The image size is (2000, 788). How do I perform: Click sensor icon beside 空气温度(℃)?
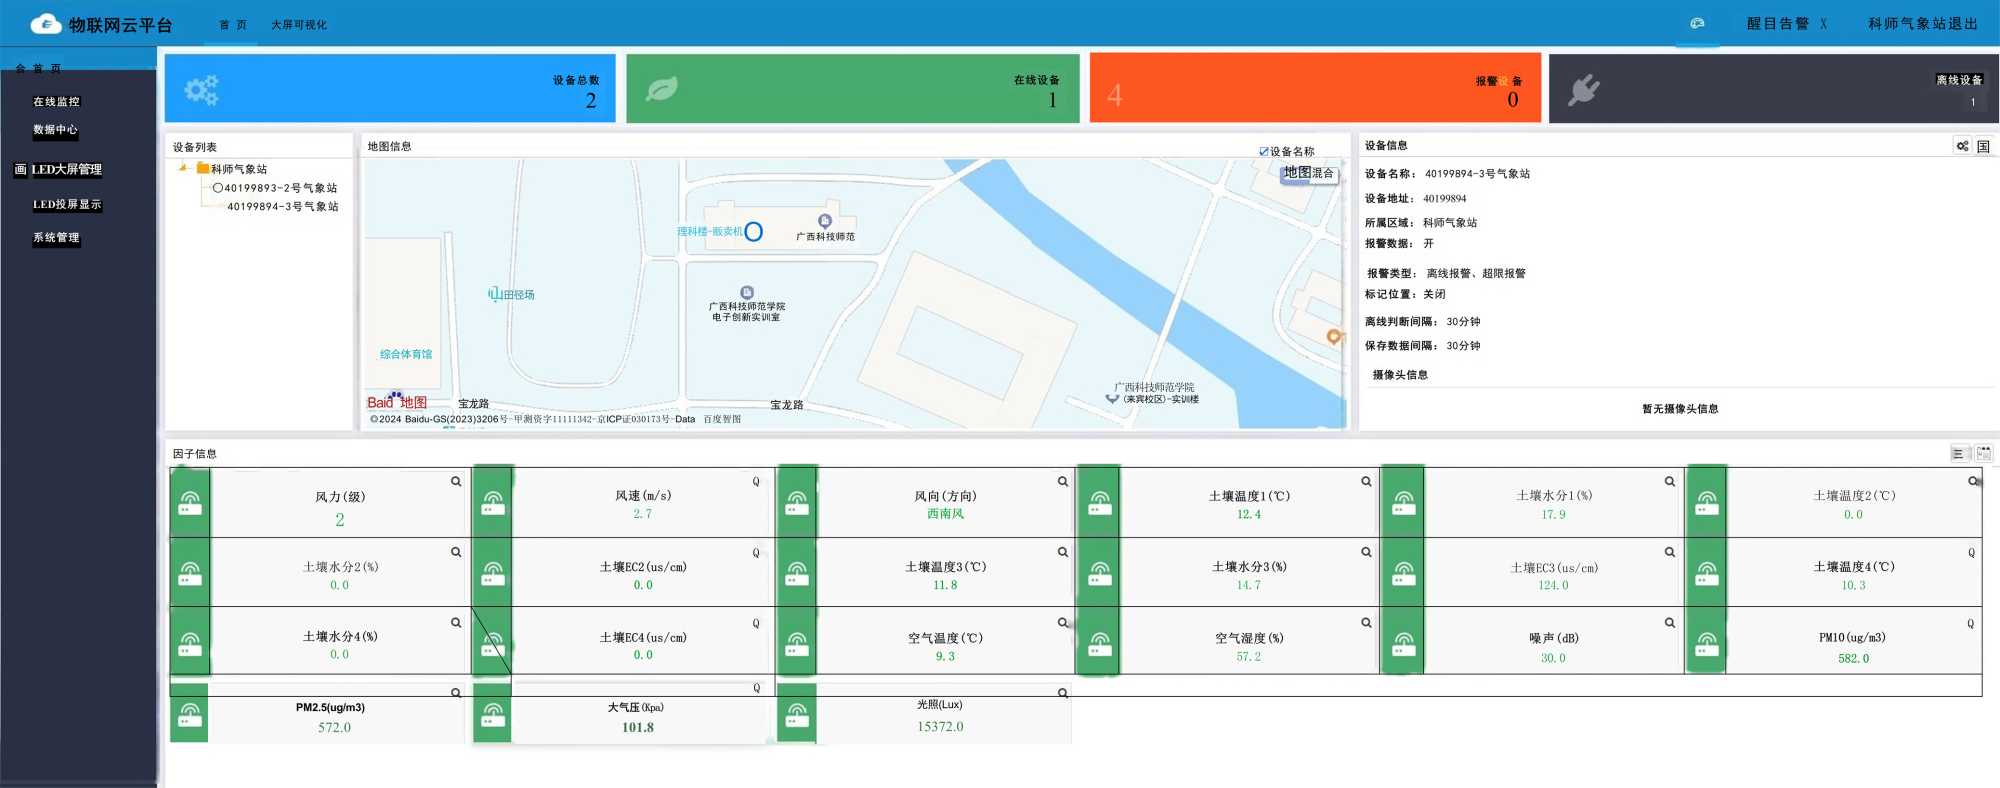coord(797,641)
